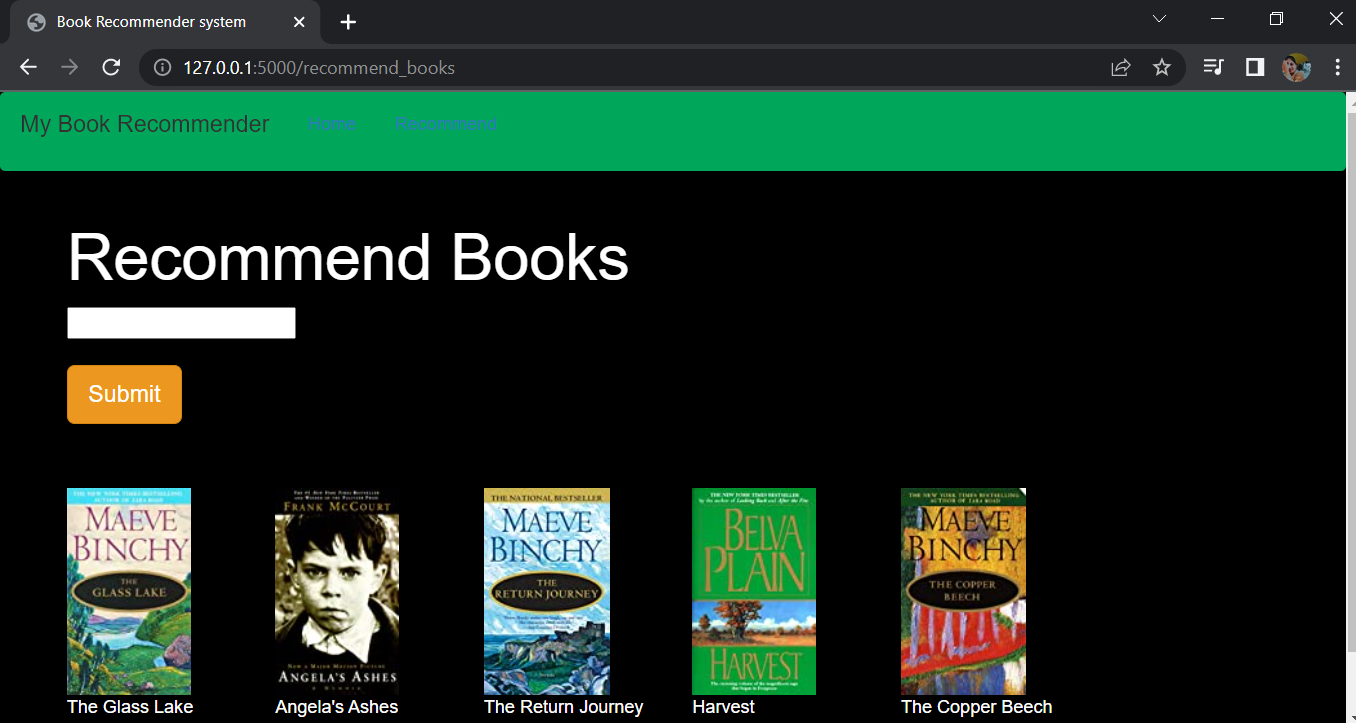Click the back navigation arrow
The width and height of the screenshot is (1356, 723).
[x=27, y=67]
